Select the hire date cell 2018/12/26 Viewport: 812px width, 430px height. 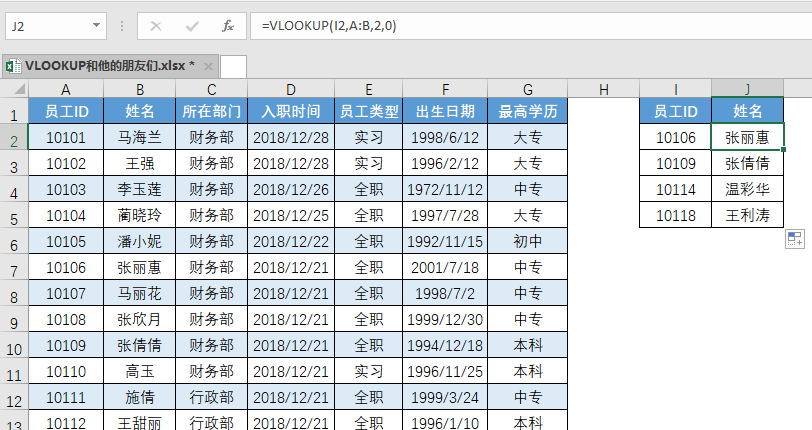point(291,189)
